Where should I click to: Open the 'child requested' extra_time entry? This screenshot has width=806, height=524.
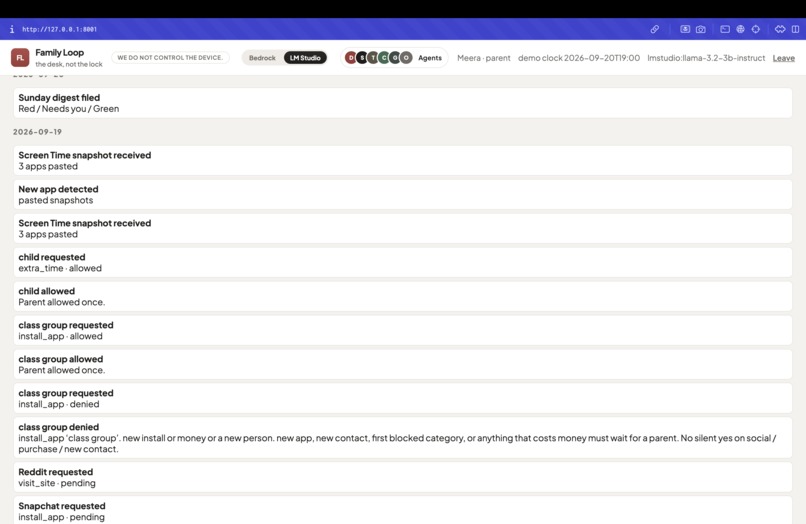[402, 262]
